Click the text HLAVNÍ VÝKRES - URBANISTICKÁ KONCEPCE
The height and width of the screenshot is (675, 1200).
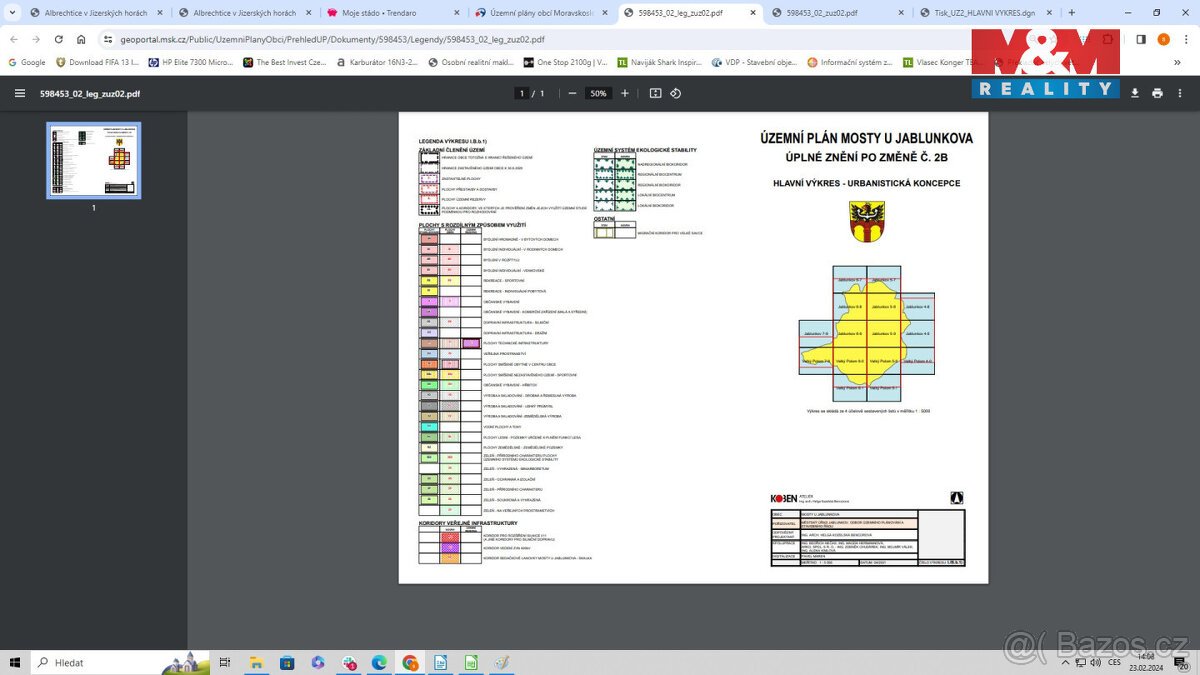point(866,183)
